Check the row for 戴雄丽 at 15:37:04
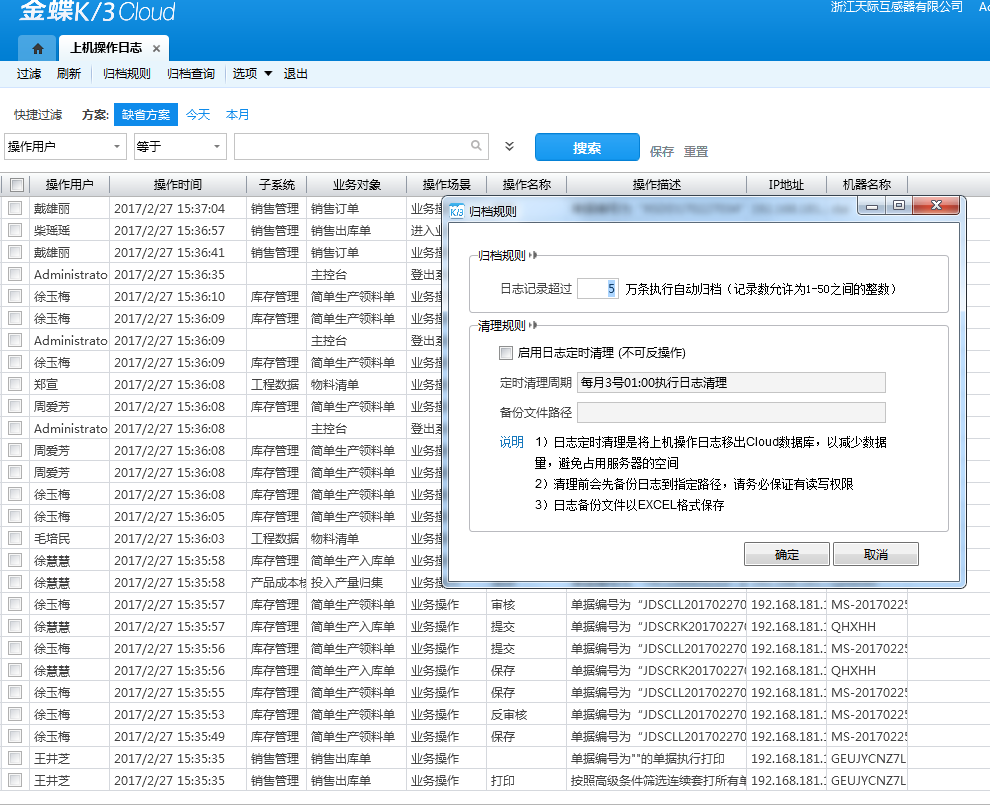Viewport: 990px width, 808px height. [15, 208]
